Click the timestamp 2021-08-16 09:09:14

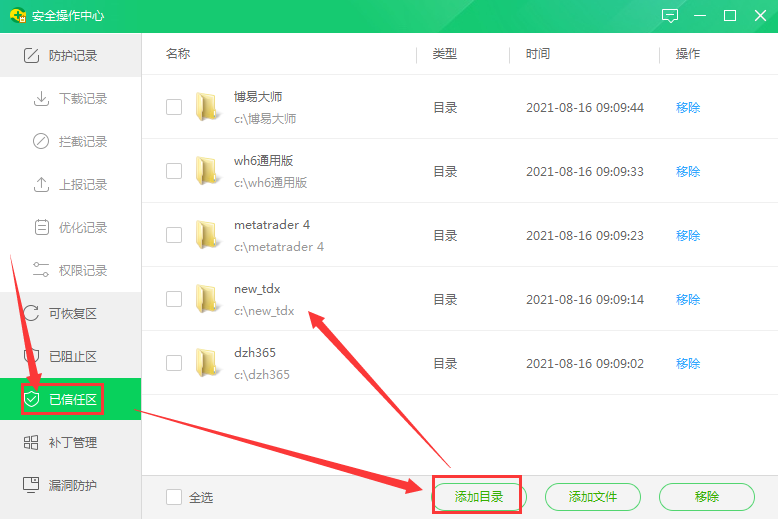585,299
